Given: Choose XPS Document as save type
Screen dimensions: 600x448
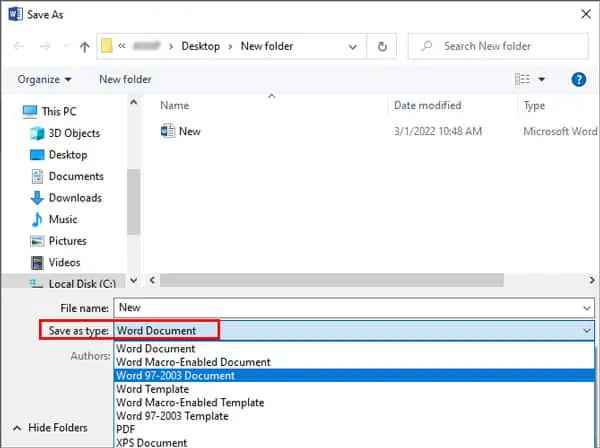Looking at the screenshot, I should pyautogui.click(x=354, y=442).
